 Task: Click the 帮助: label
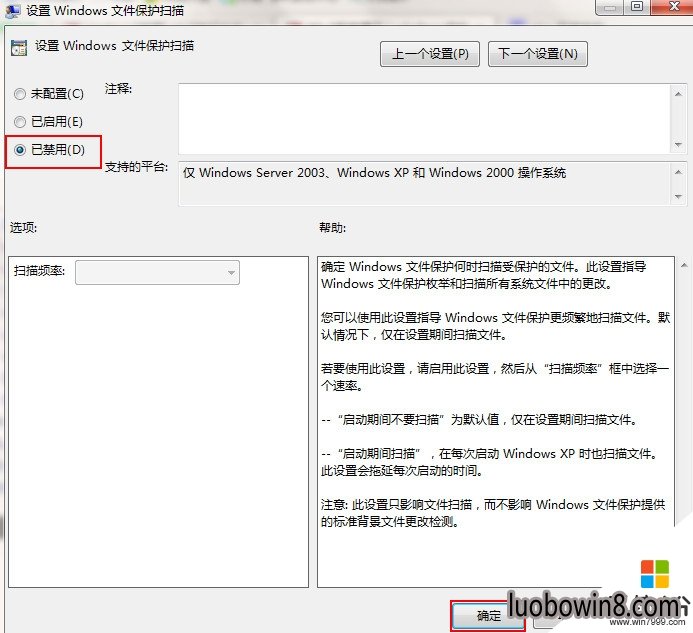332,228
